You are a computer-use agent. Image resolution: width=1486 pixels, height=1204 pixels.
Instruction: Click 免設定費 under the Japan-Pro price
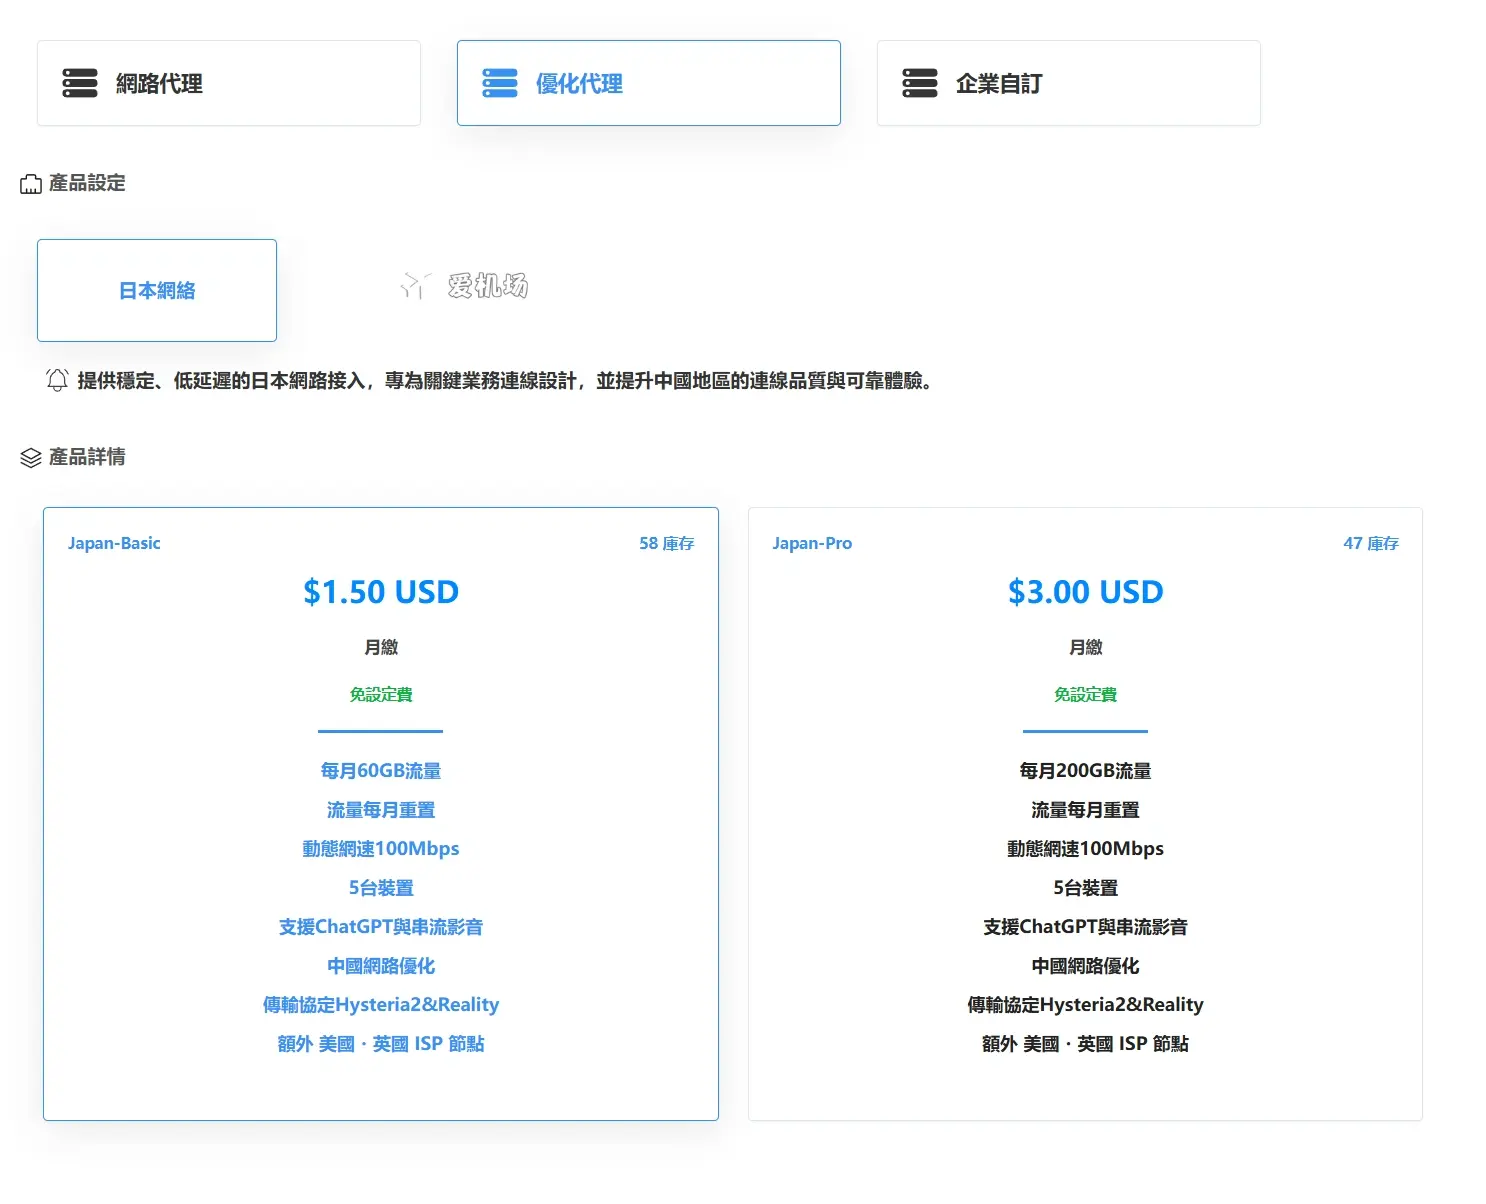(1085, 694)
